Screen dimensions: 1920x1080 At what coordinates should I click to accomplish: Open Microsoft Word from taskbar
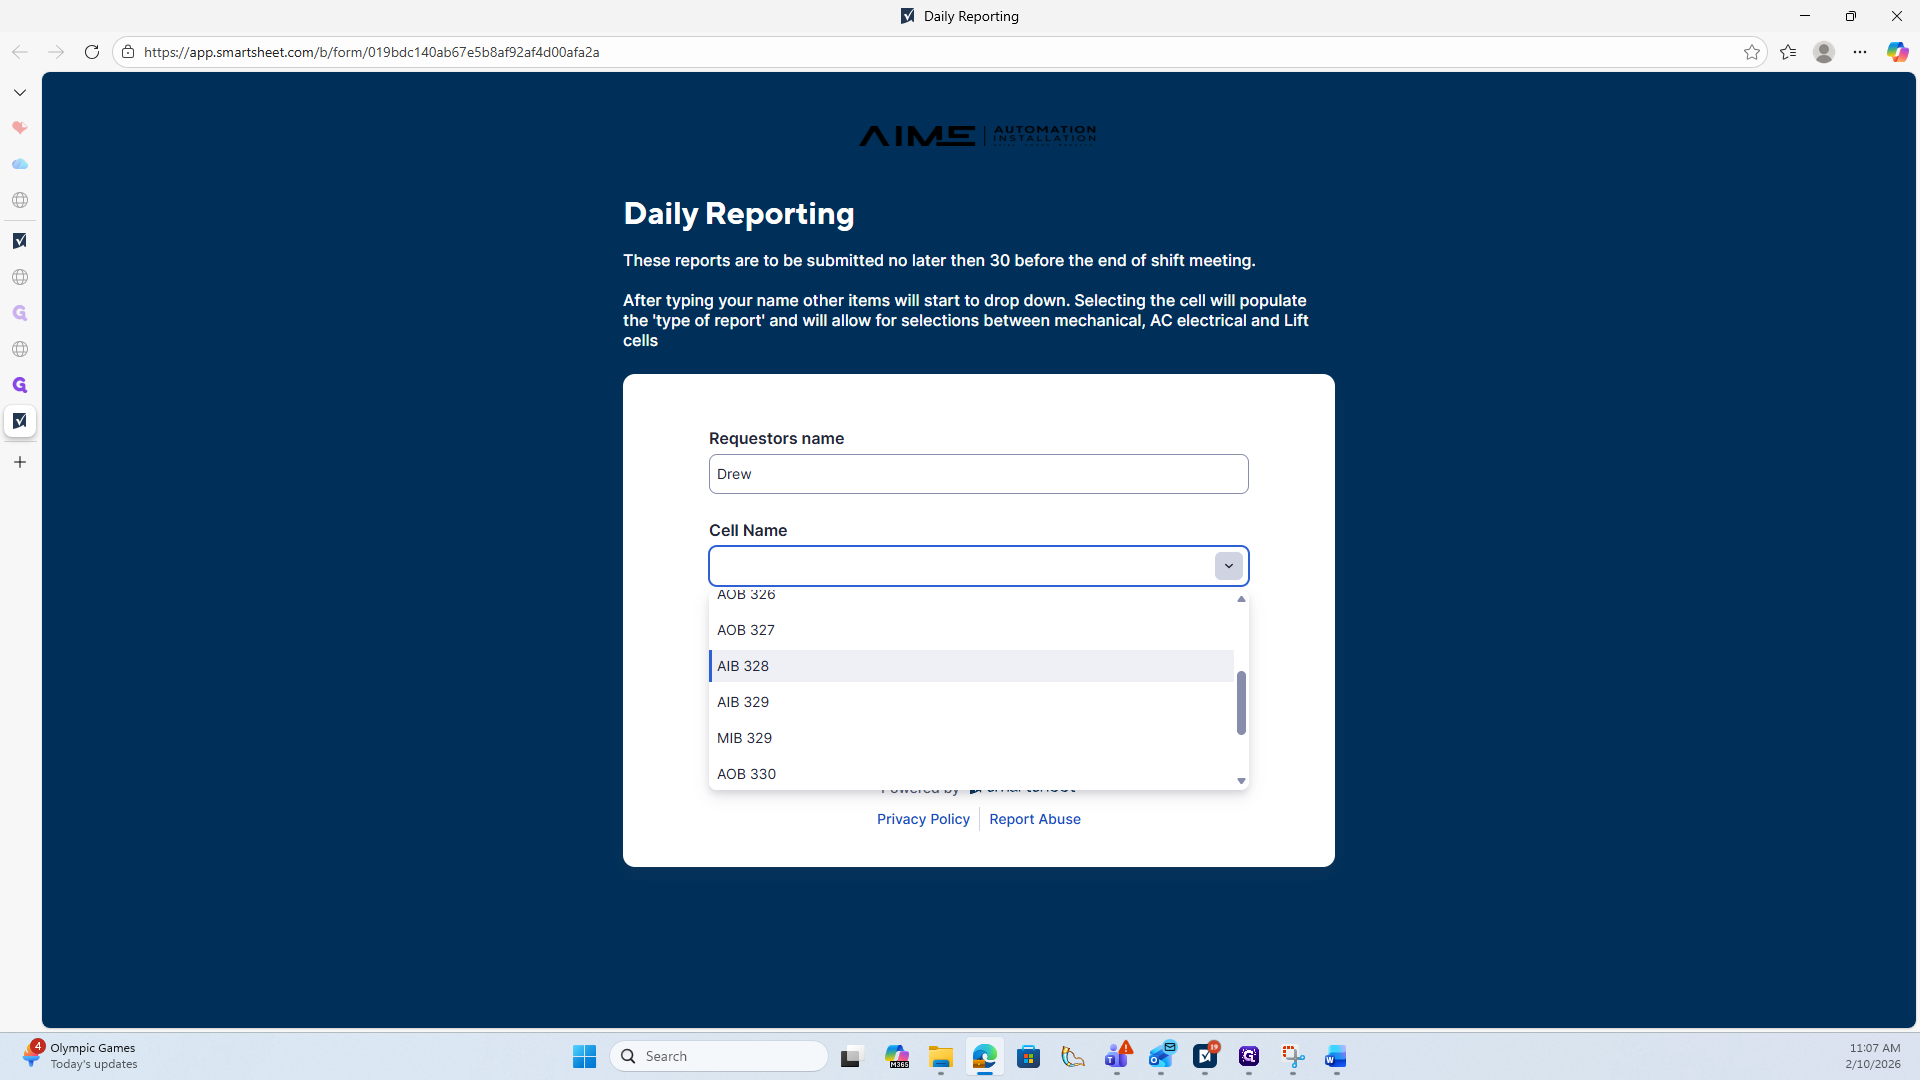tap(1335, 1057)
